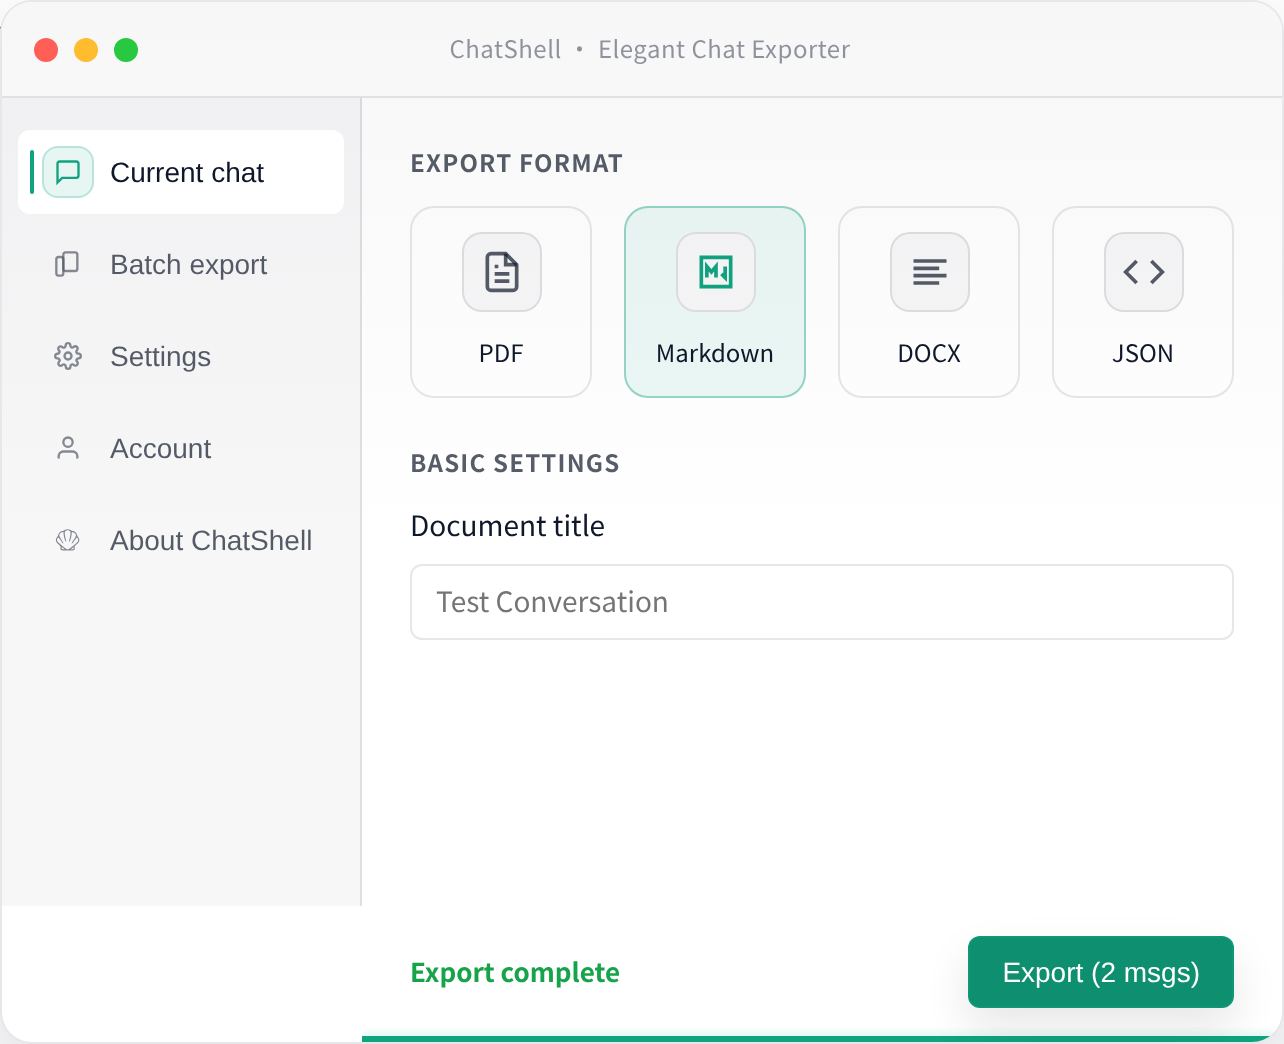The width and height of the screenshot is (1284, 1044).
Task: Click the shell icon beside About ChatShell
Action: coord(67,540)
